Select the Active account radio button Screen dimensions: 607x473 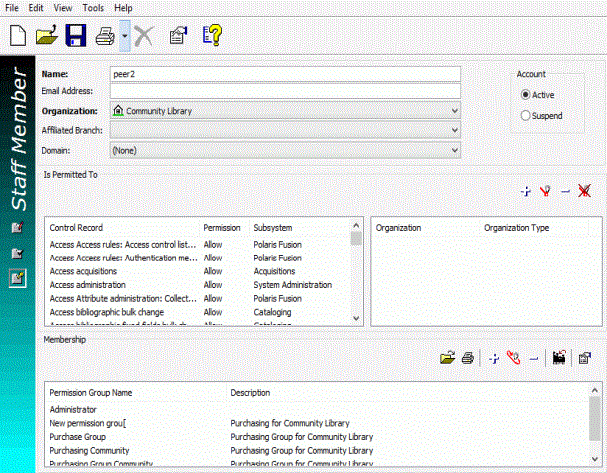tap(527, 95)
